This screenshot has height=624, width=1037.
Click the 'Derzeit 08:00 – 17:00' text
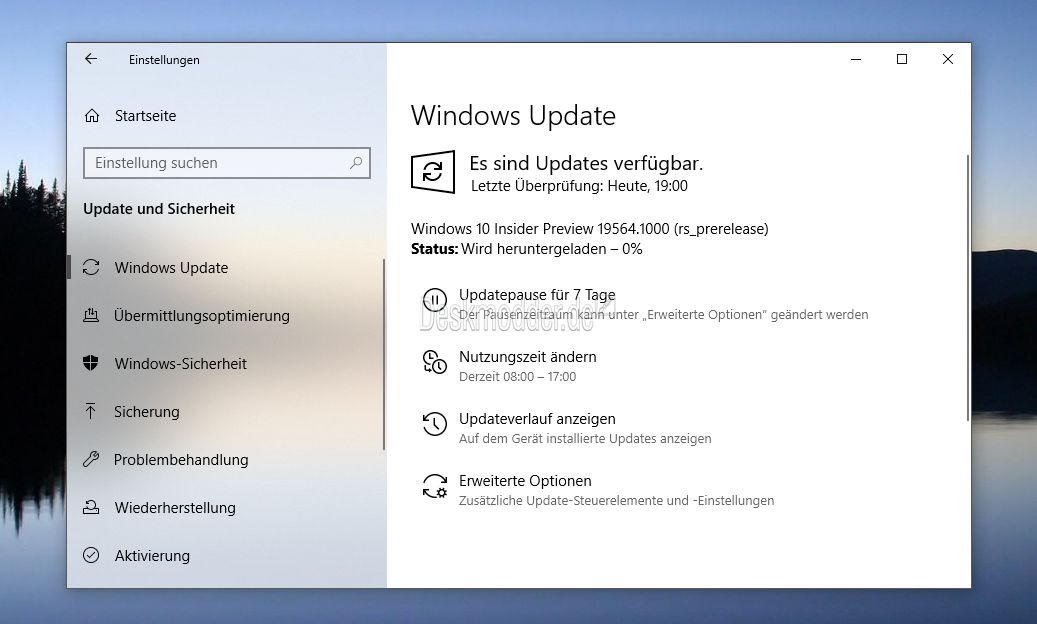[517, 376]
